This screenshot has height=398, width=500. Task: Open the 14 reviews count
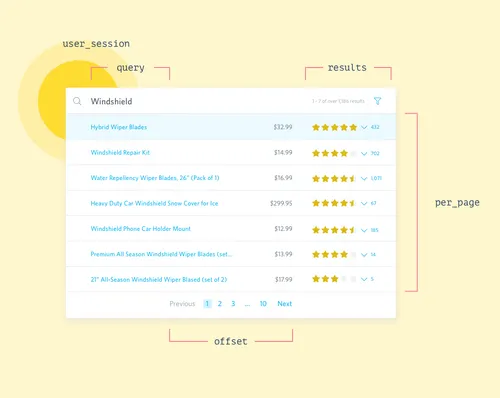tap(373, 254)
